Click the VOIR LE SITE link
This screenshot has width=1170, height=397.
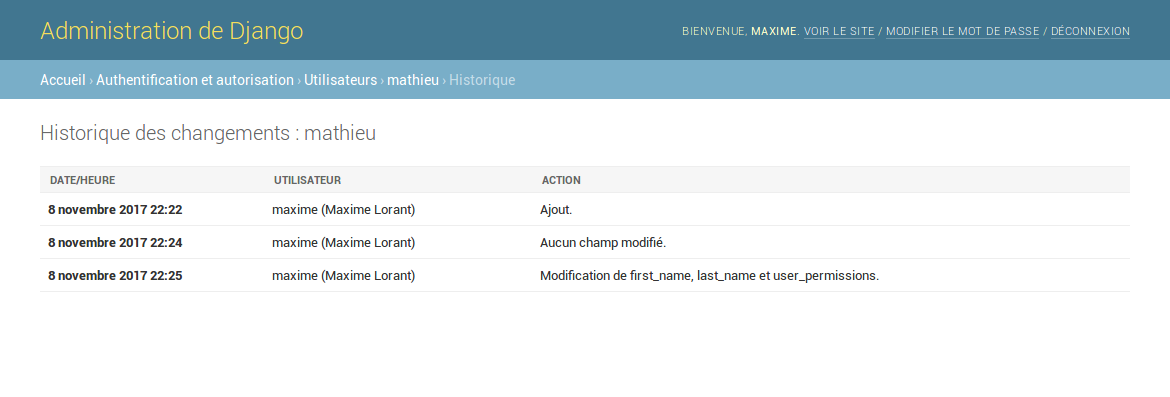[x=839, y=31]
